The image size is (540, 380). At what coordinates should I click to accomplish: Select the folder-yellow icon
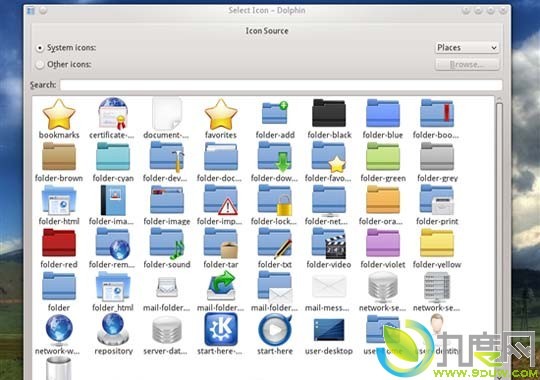[437, 242]
